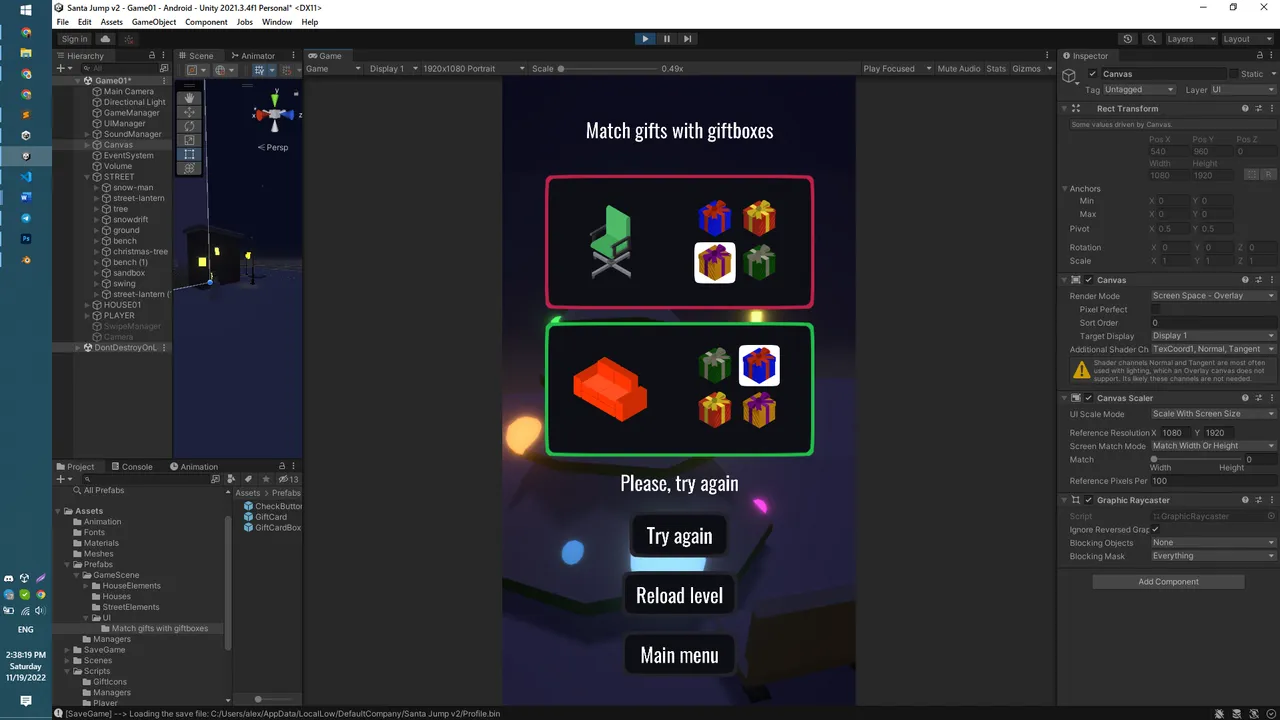Toggle Ignore Reversed Graphics checkbox

click(1156, 529)
